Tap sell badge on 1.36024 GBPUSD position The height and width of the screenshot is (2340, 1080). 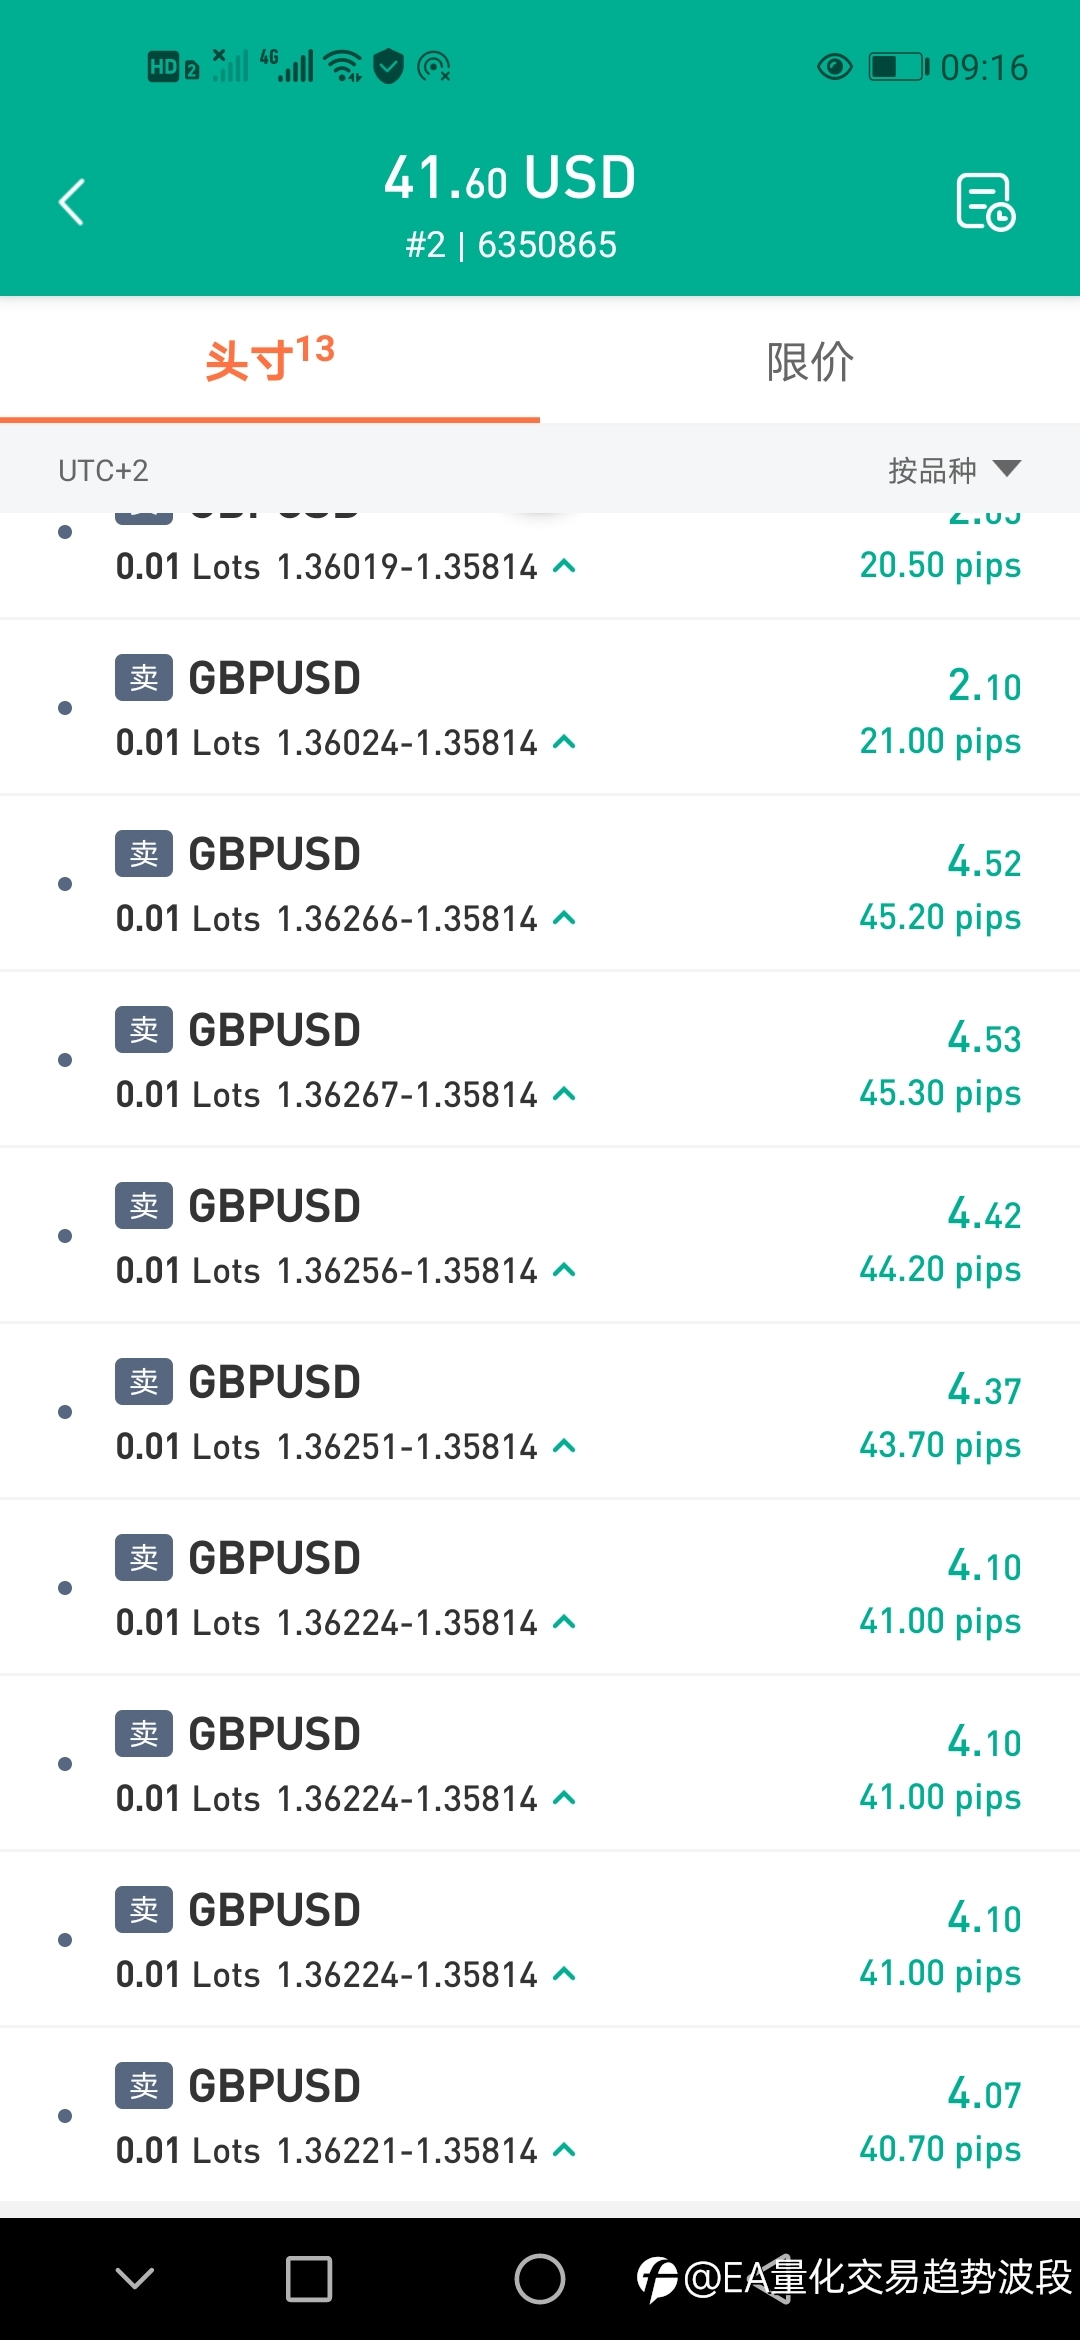point(144,678)
